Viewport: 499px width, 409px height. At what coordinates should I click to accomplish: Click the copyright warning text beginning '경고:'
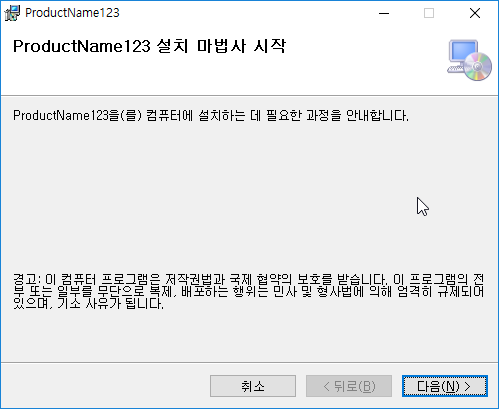coord(248,291)
